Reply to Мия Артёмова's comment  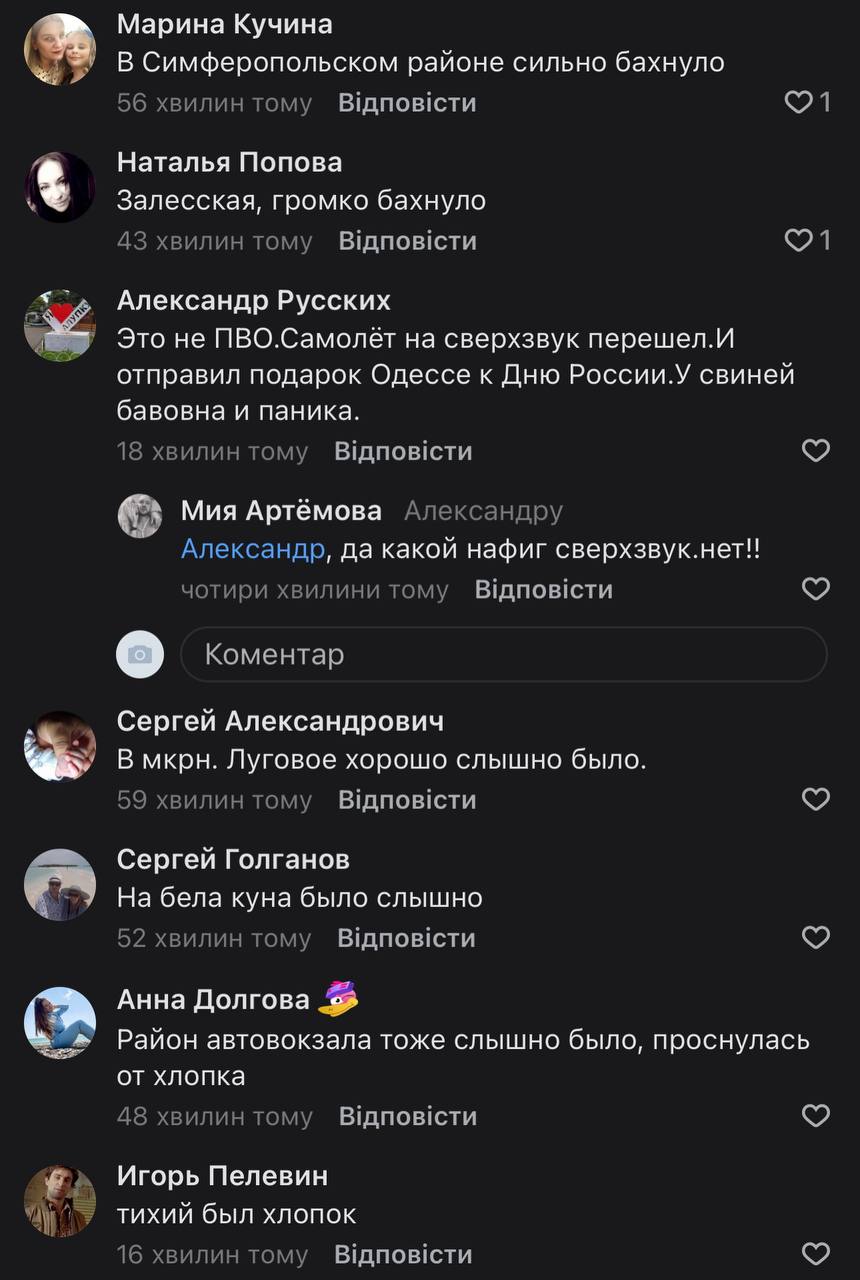pyautogui.click(x=543, y=590)
